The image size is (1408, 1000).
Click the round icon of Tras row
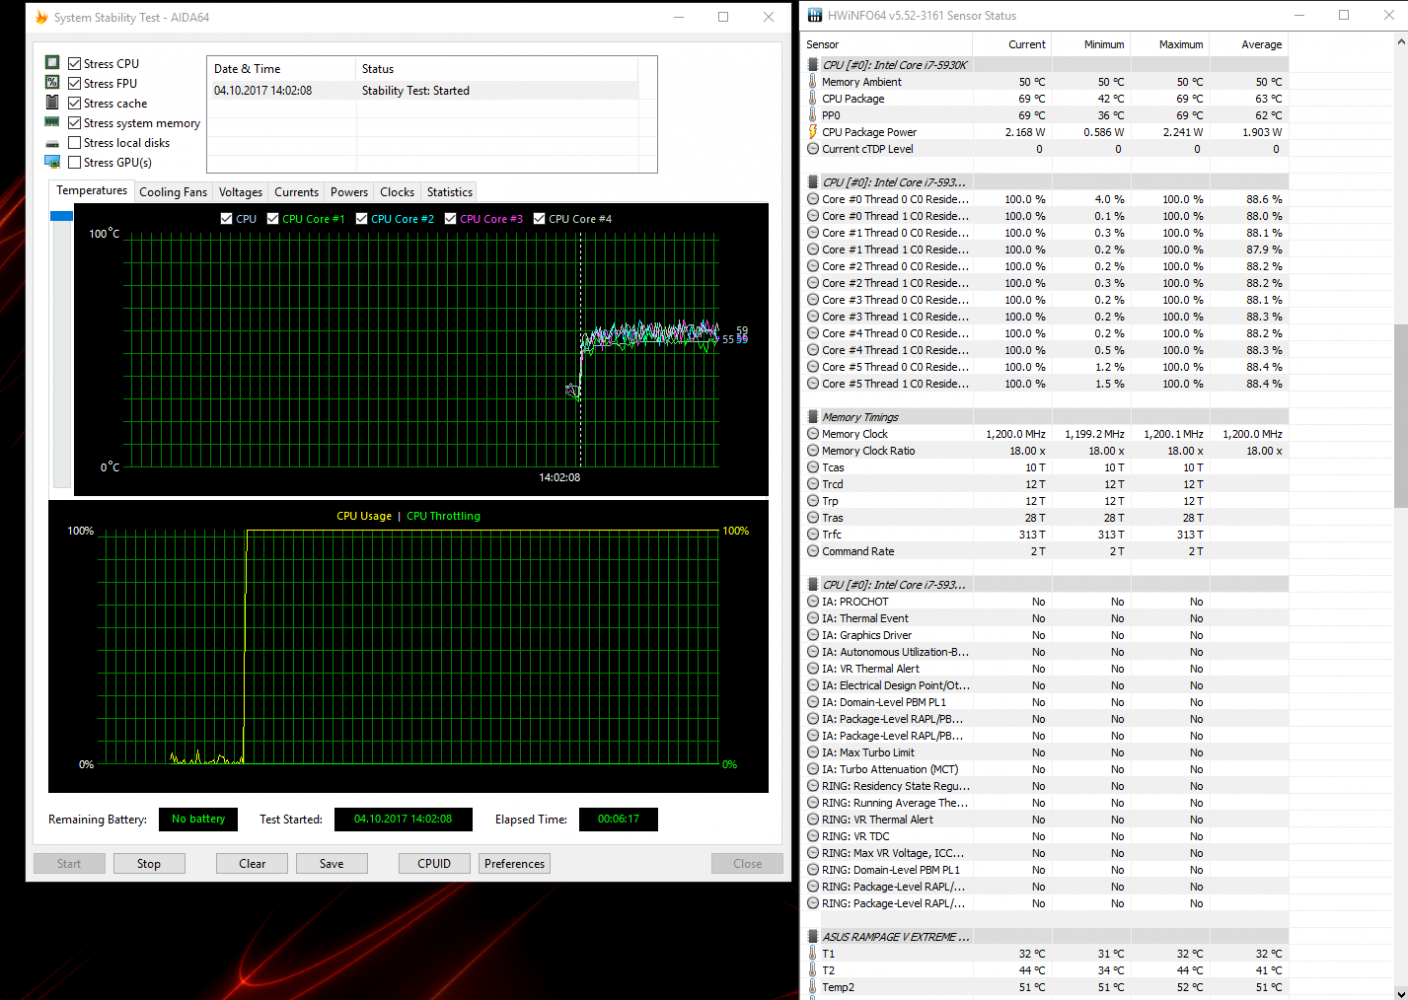coord(812,518)
